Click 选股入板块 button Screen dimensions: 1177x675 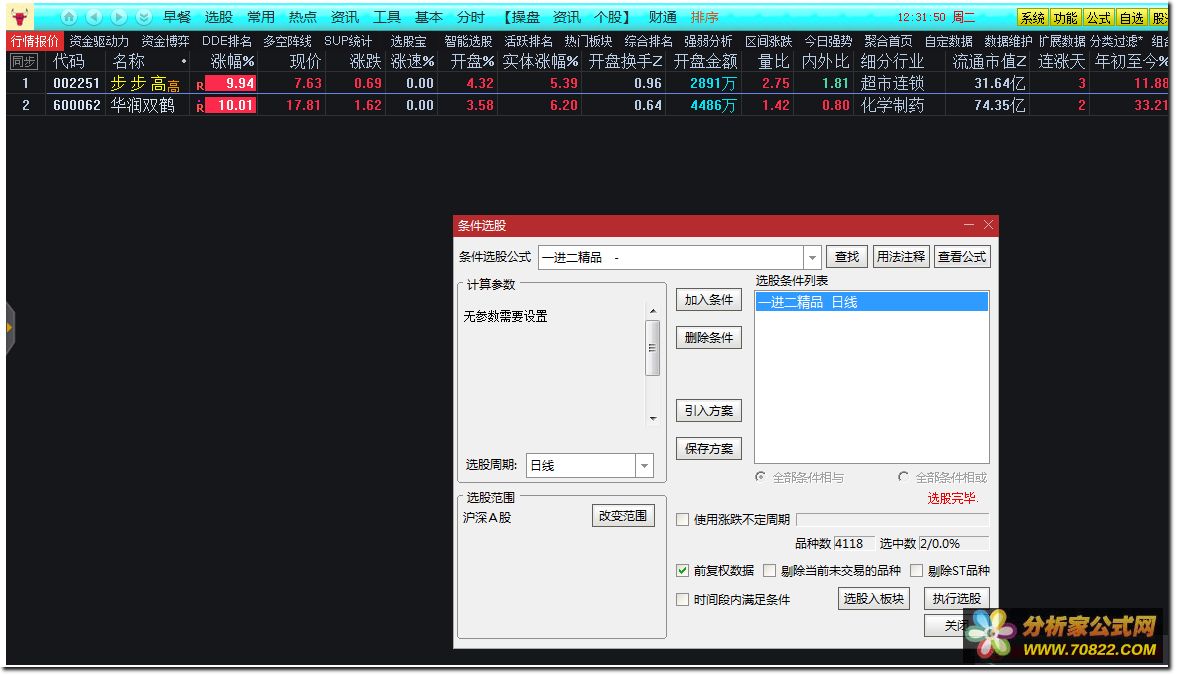click(x=874, y=598)
